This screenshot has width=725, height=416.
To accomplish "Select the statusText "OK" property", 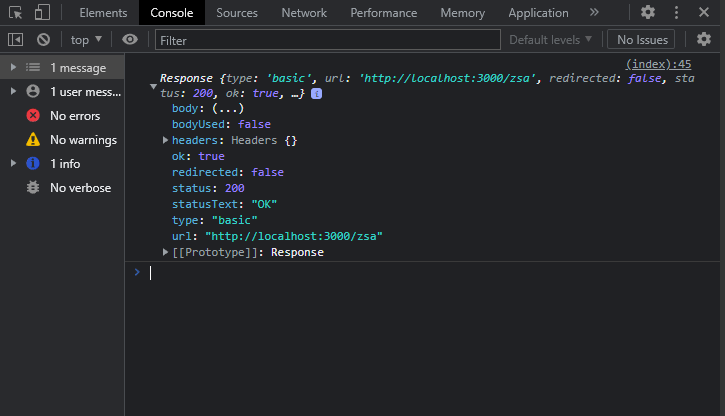I will [x=224, y=204].
